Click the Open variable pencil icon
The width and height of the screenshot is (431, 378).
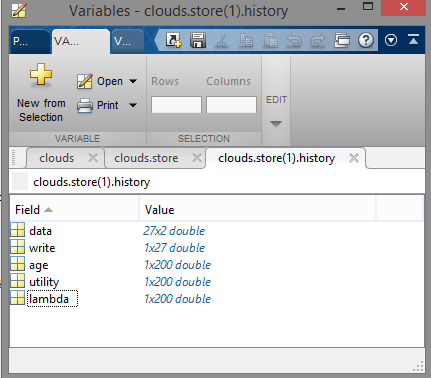click(85, 81)
